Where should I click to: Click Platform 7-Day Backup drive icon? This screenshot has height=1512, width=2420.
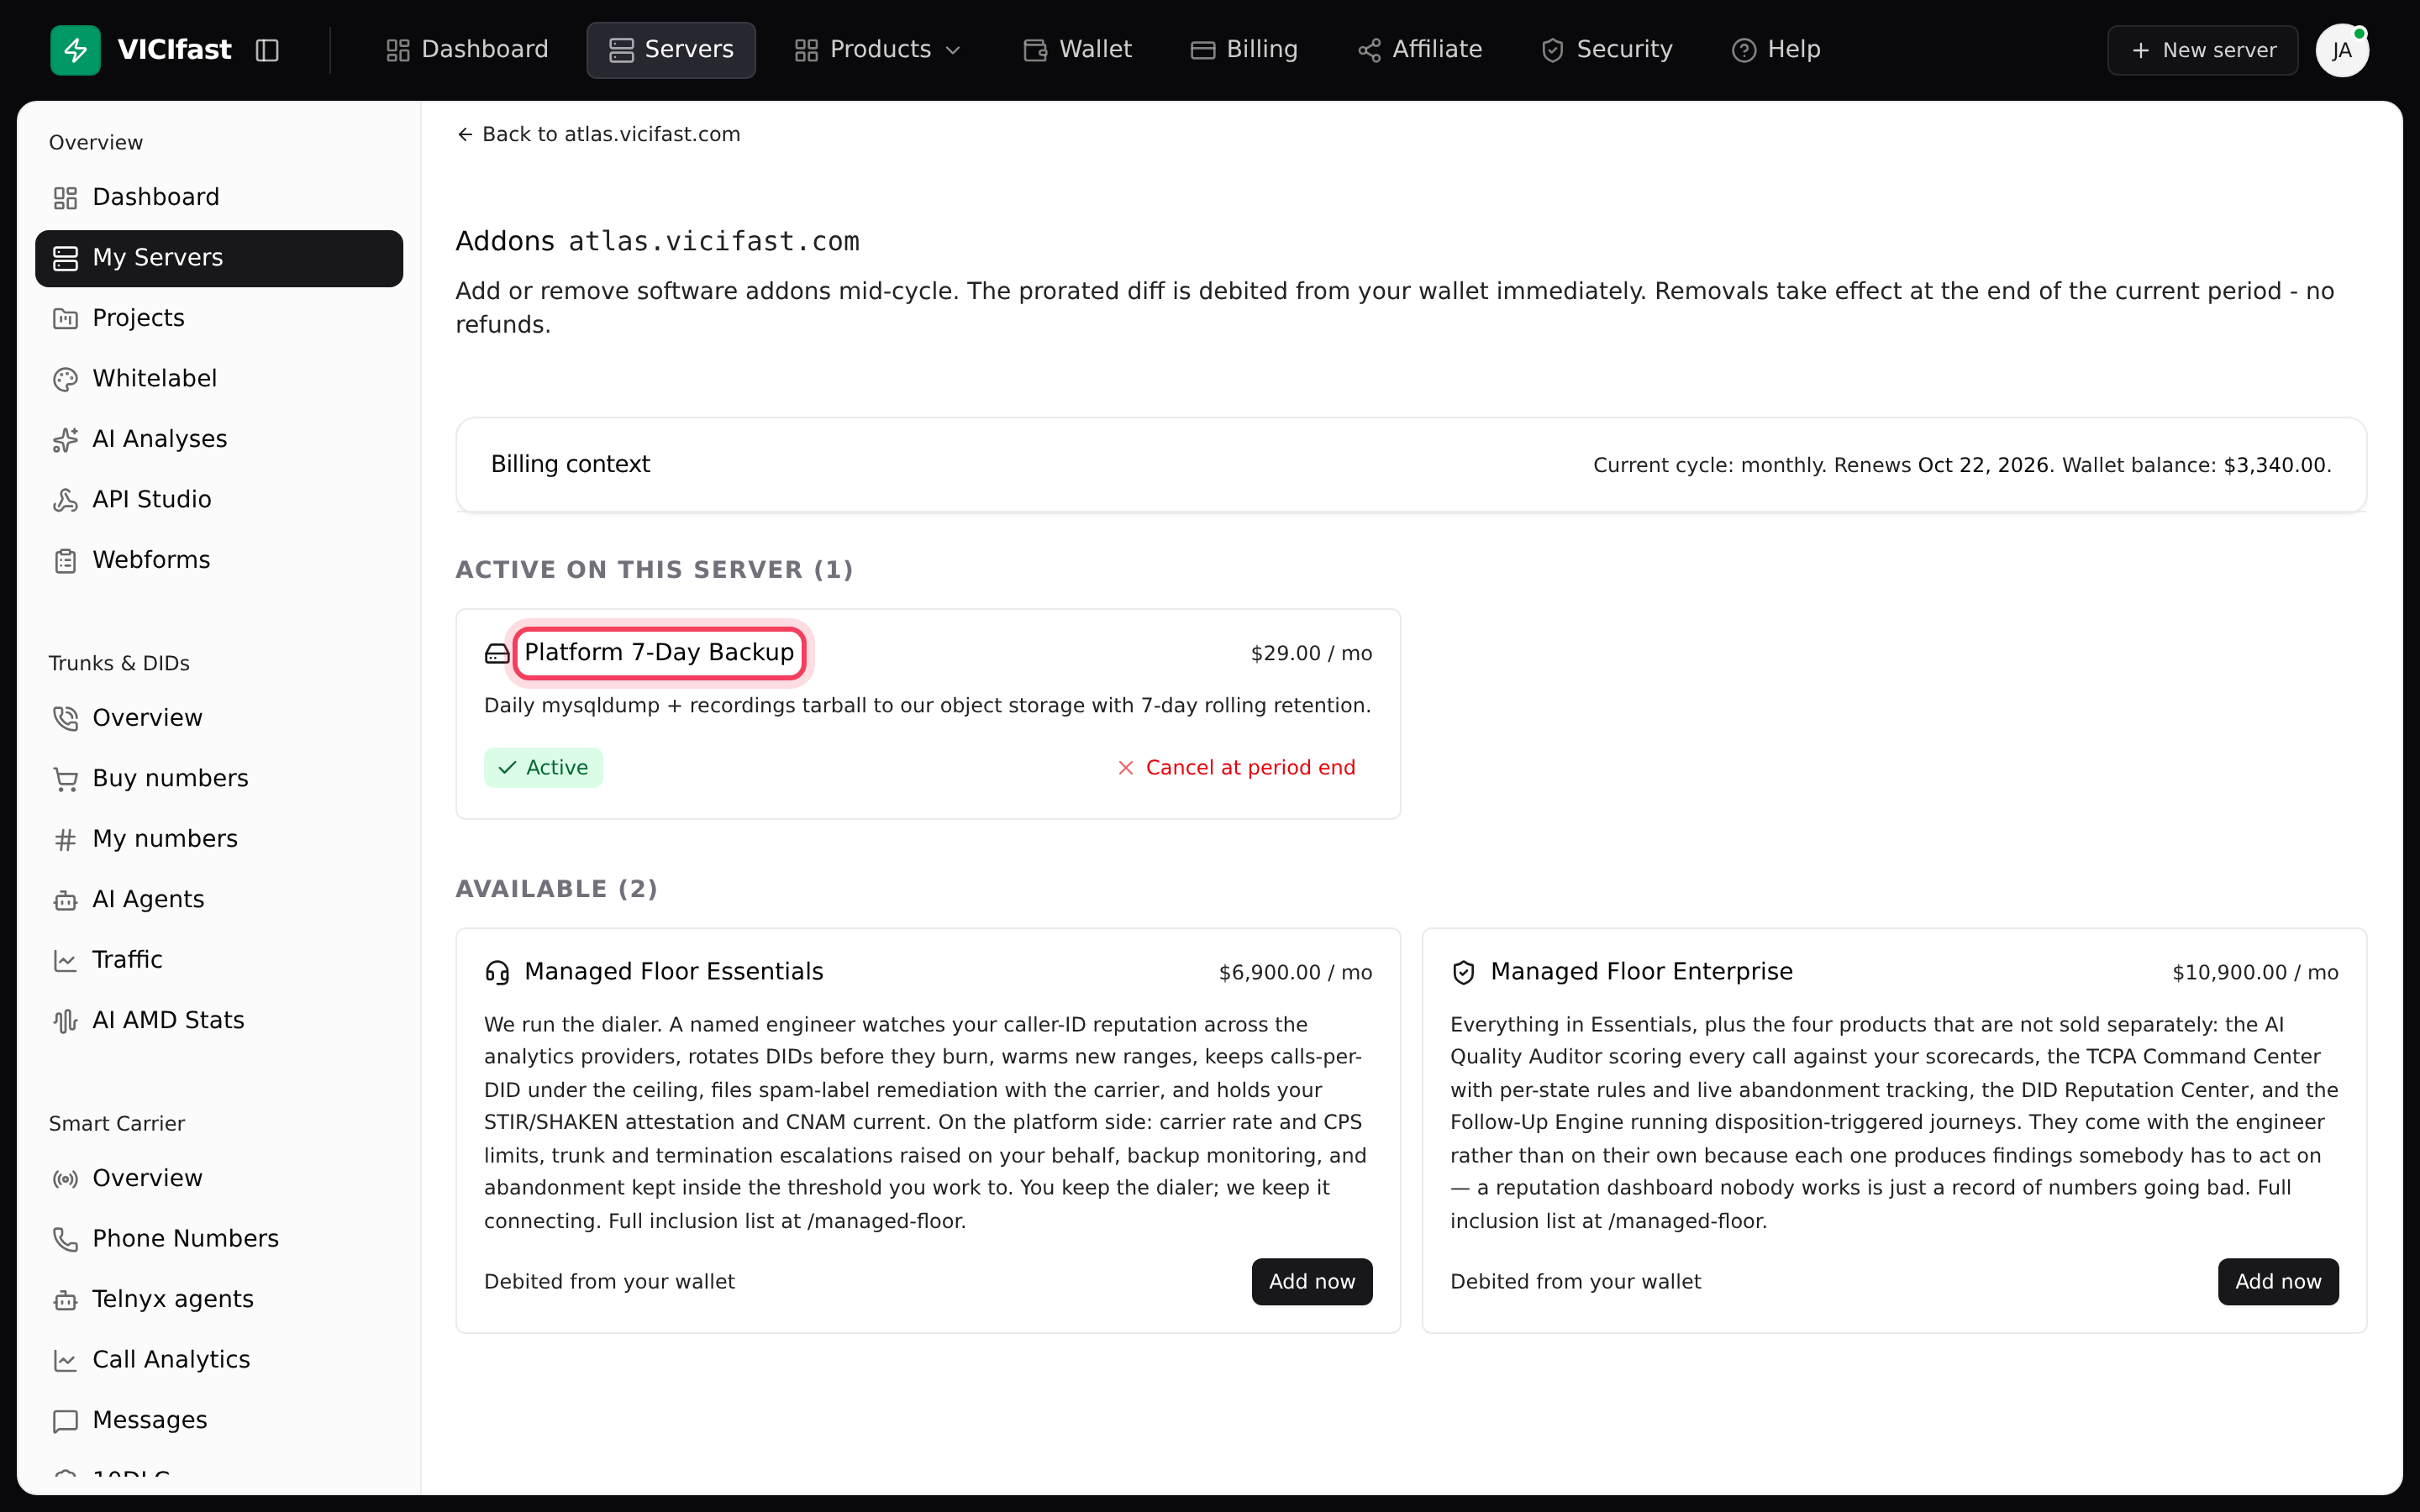point(497,654)
